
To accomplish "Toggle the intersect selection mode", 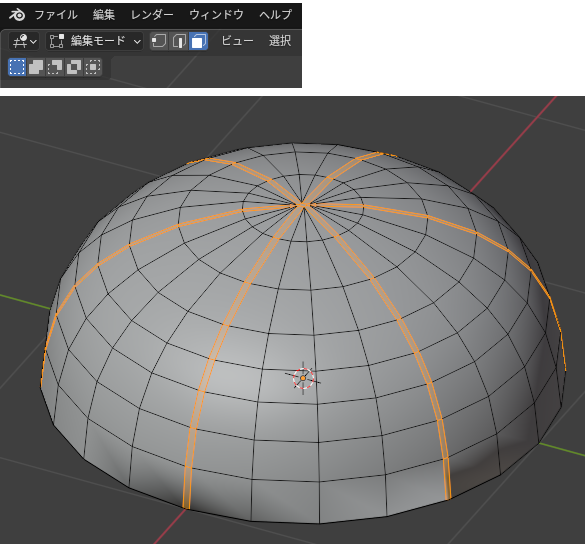I will point(93,67).
